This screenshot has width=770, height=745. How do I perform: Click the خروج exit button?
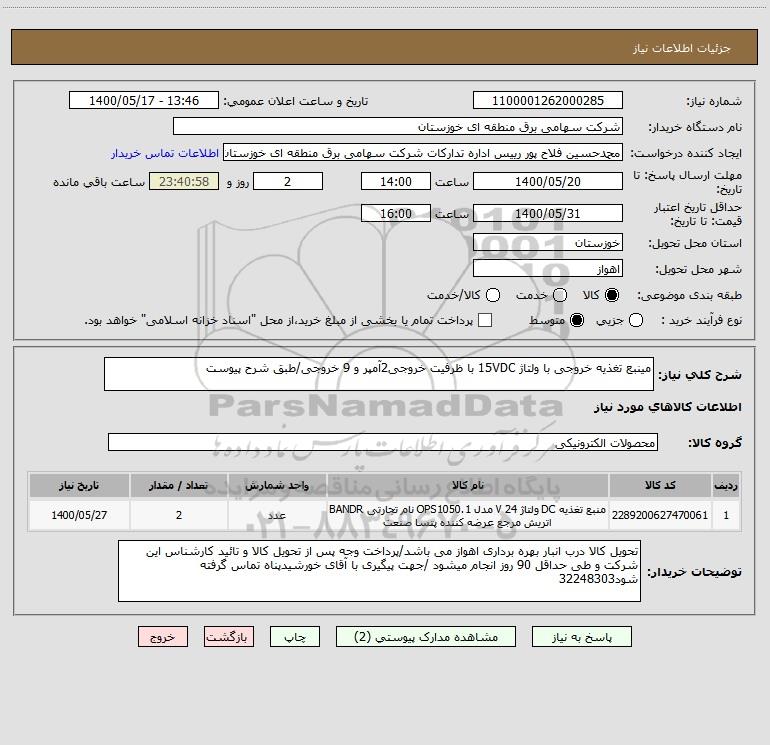click(163, 637)
